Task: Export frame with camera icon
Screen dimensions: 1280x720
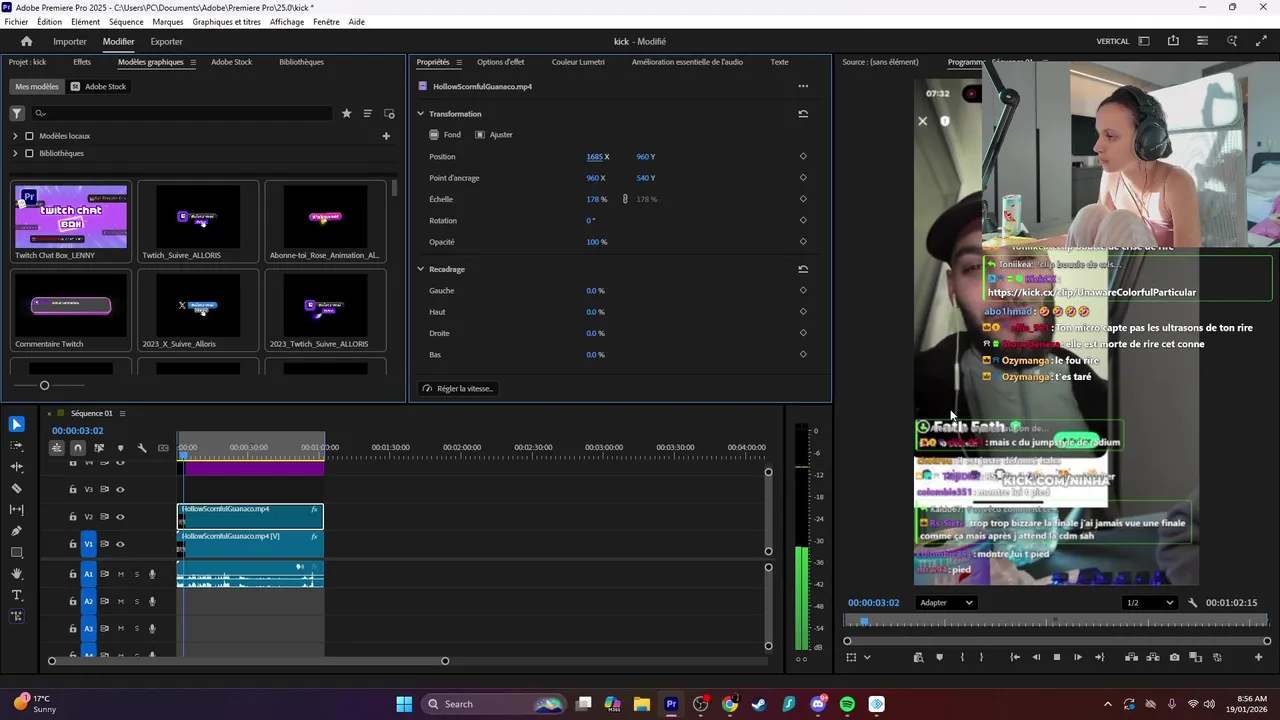Action: pos(1174,657)
